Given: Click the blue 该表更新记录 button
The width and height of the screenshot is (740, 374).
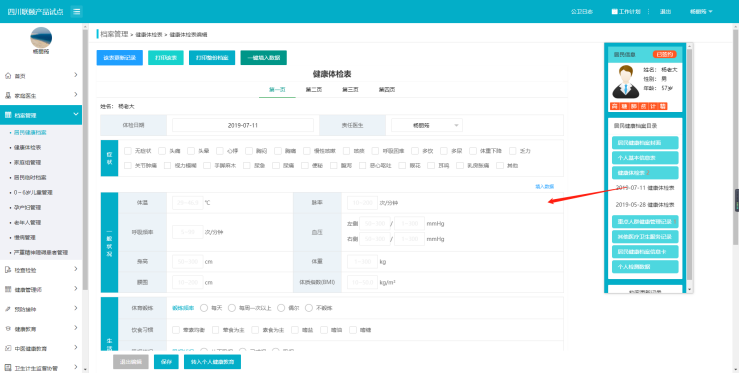Looking at the screenshot, I should pyautogui.click(x=119, y=58).
